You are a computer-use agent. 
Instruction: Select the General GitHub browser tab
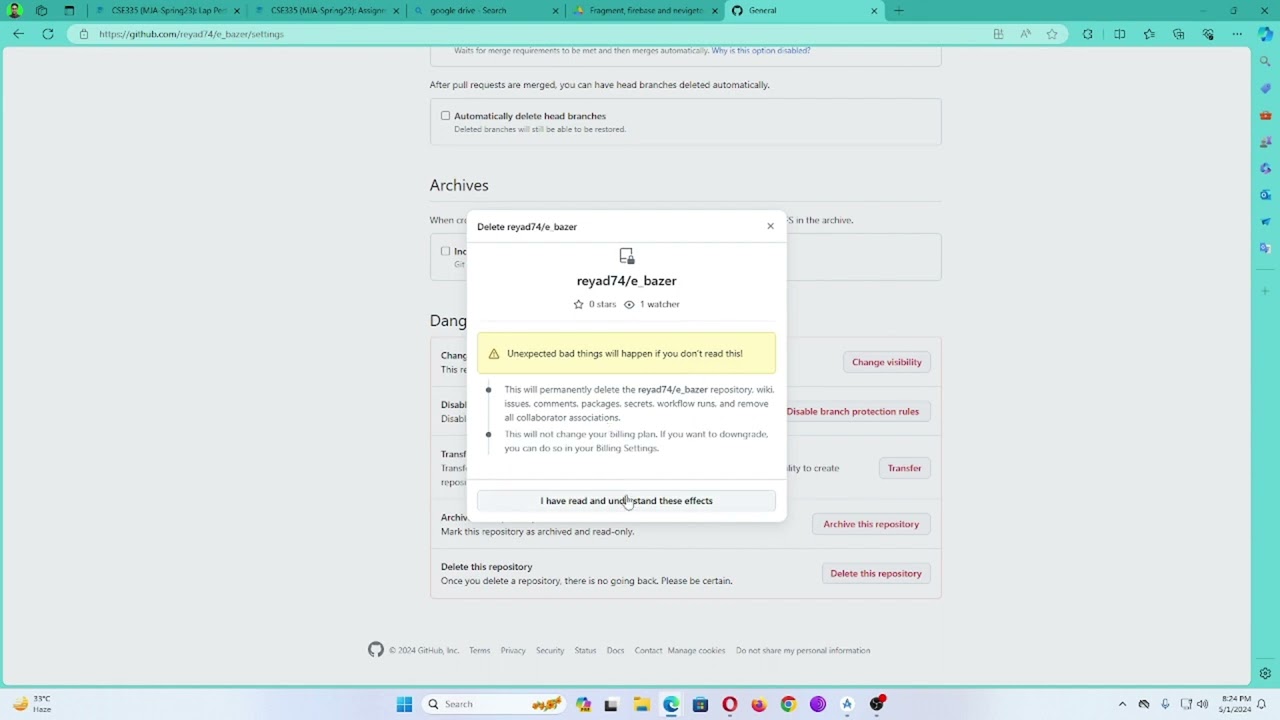click(804, 10)
